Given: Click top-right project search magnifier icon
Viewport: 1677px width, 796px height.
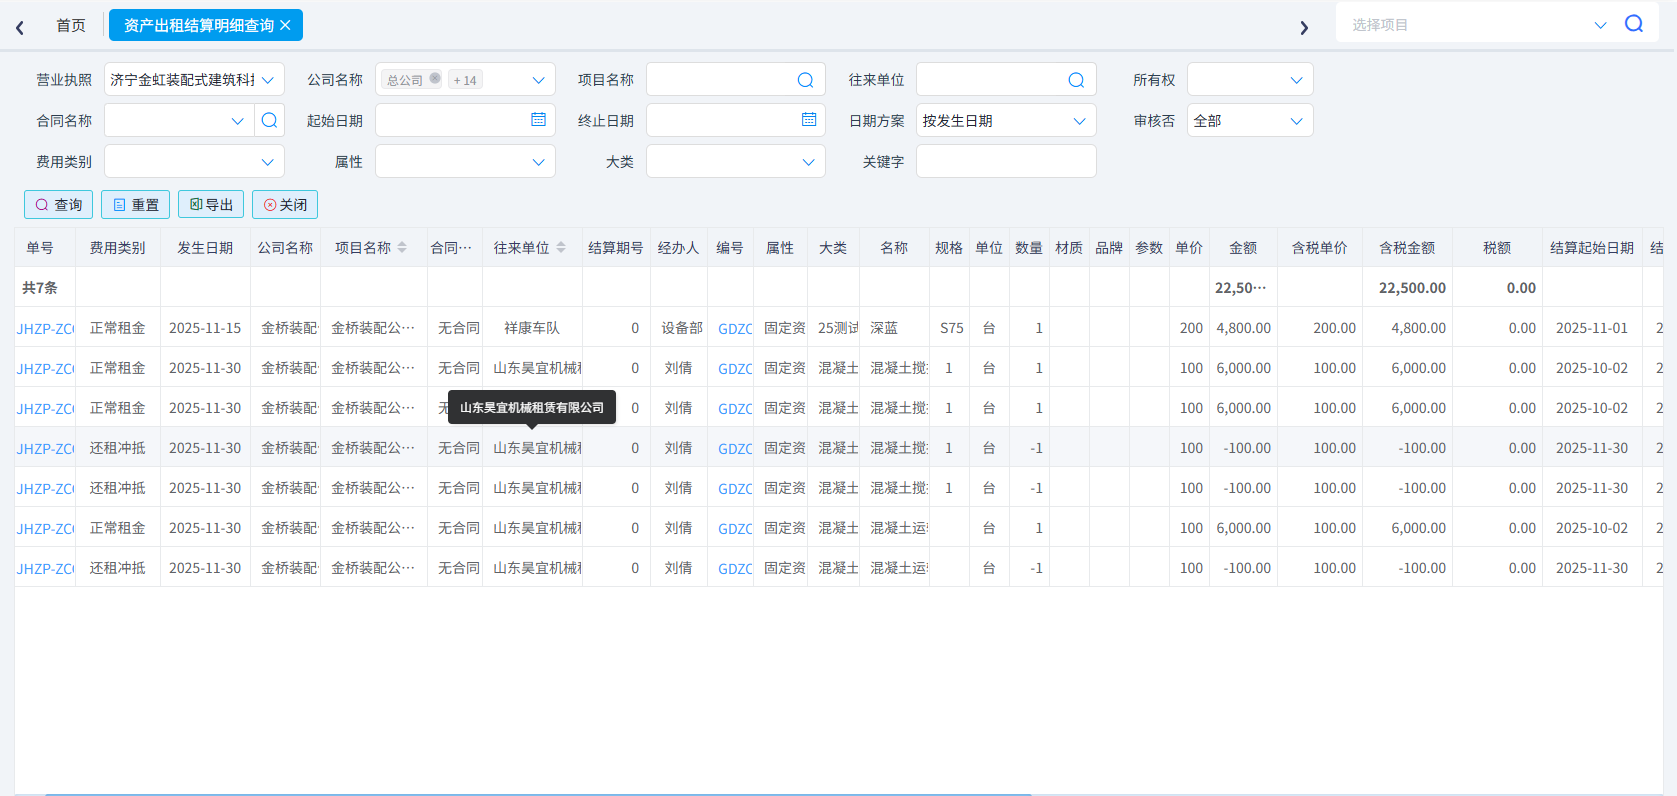Looking at the screenshot, I should click(1634, 24).
